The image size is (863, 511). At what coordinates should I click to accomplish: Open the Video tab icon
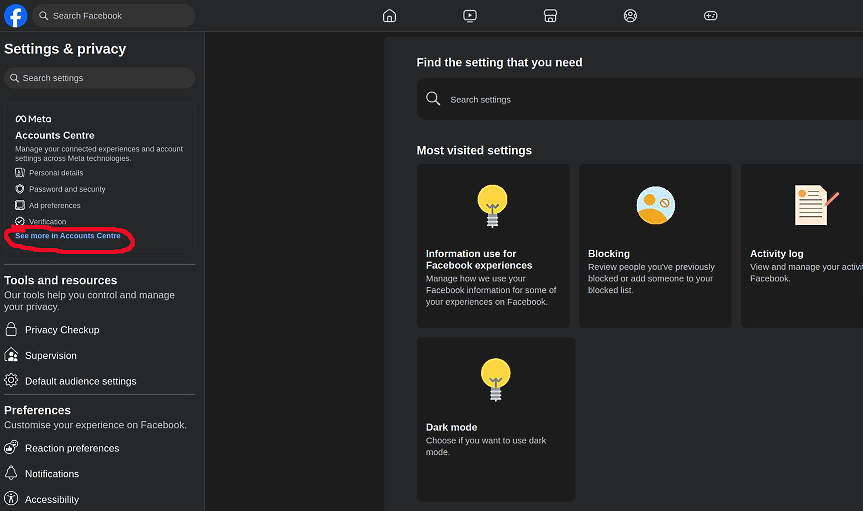(469, 15)
